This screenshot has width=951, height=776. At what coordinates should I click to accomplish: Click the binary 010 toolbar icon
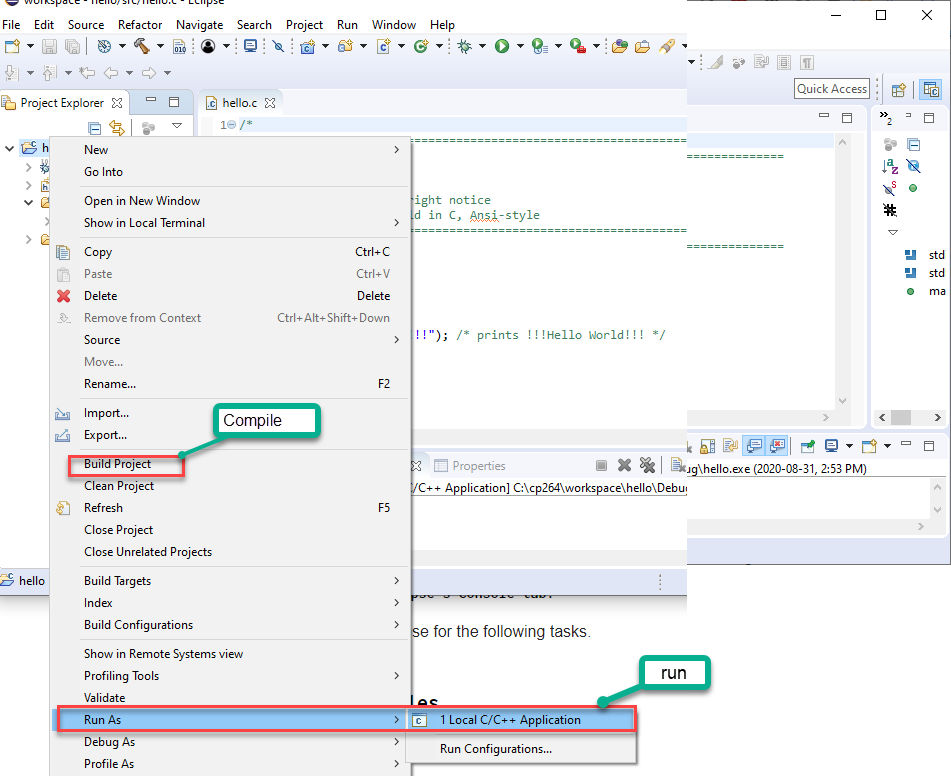(x=180, y=46)
